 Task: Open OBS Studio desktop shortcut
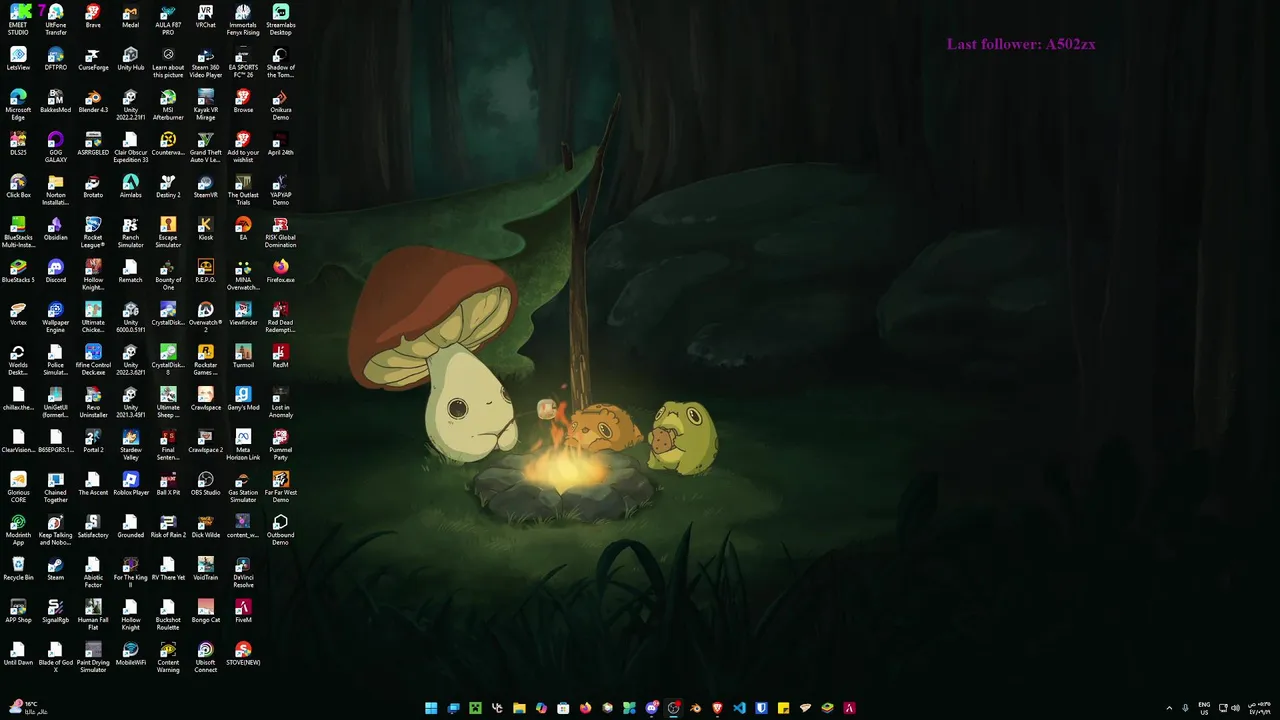[206, 484]
